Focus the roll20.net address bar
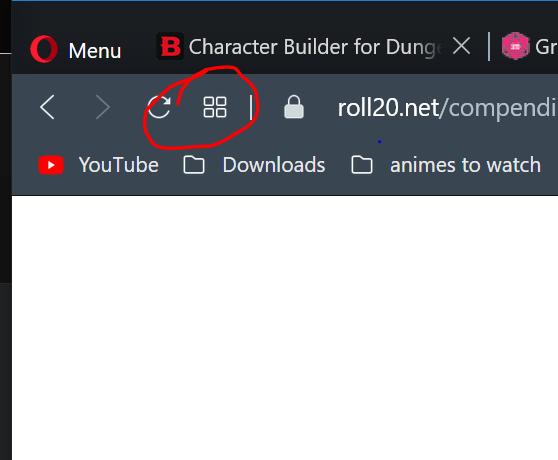 click(446, 108)
